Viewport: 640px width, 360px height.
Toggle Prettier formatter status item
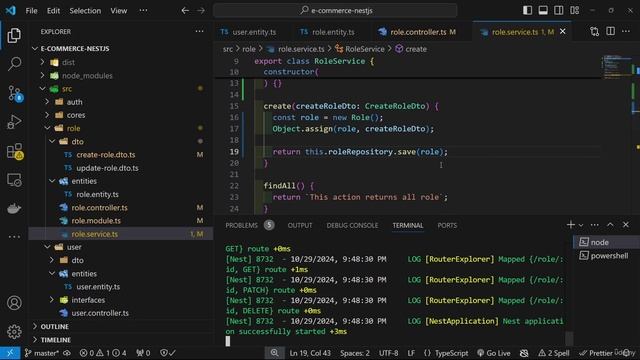click(x=595, y=353)
